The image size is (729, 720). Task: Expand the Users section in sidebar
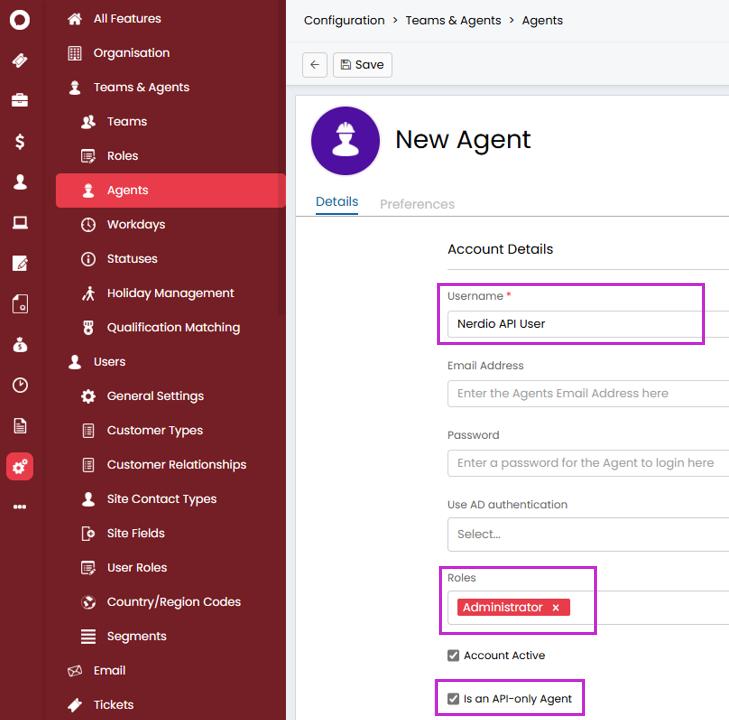coord(109,362)
